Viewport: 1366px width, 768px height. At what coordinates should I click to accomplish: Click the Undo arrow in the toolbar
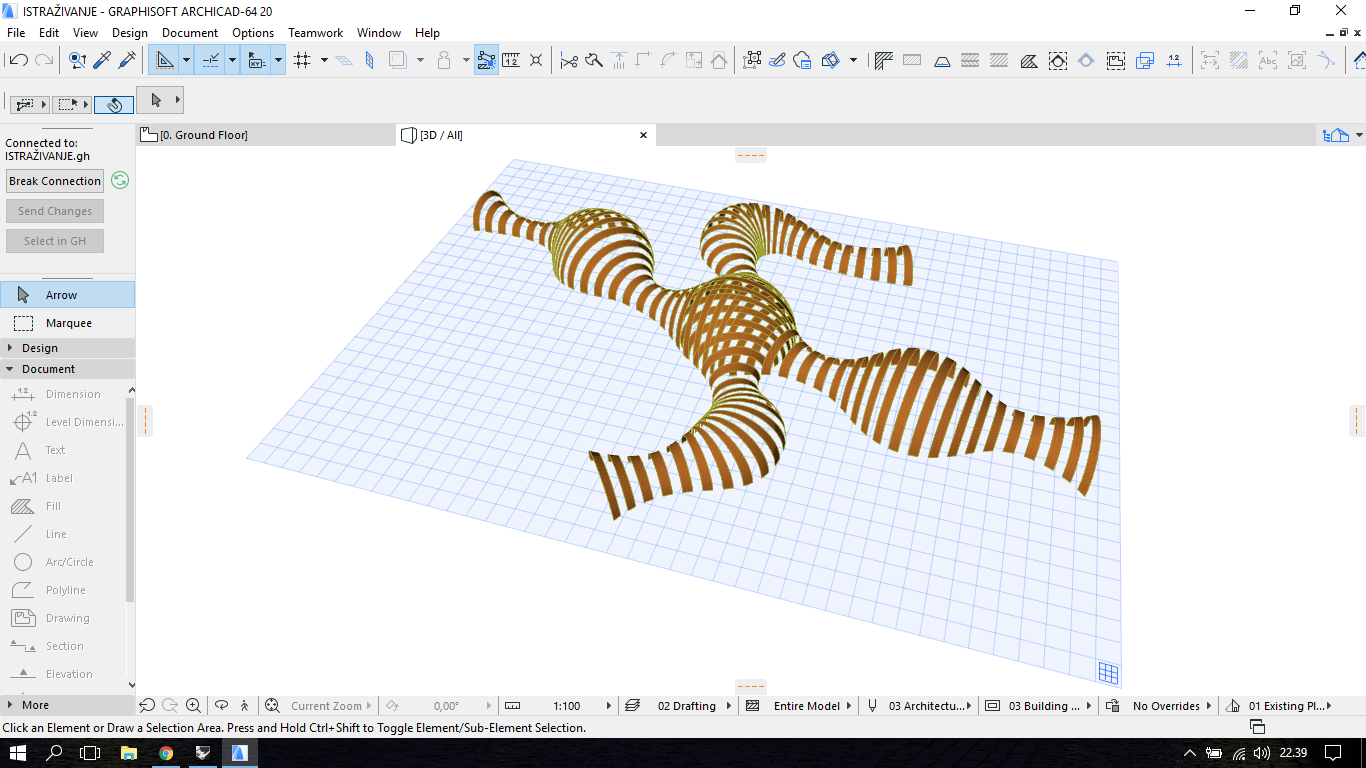(x=17, y=60)
